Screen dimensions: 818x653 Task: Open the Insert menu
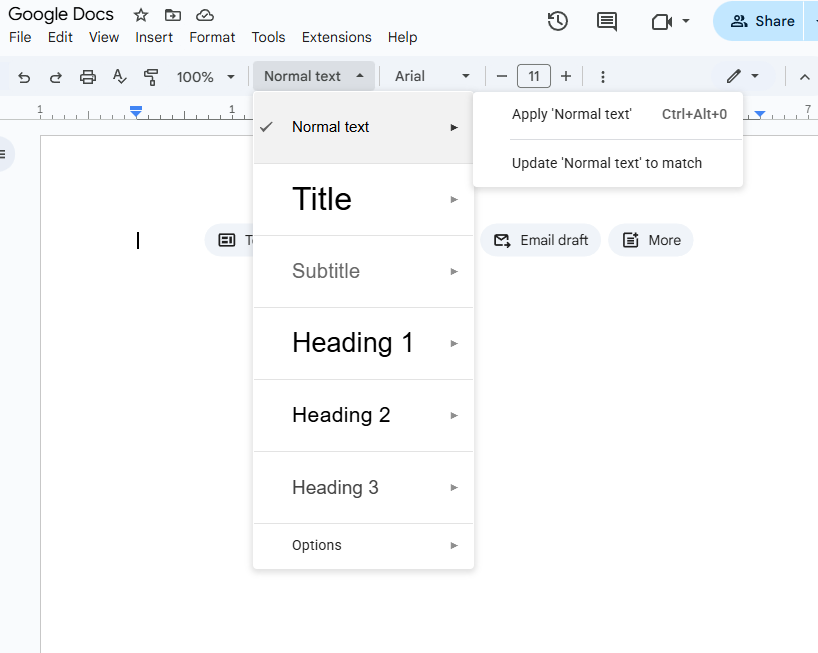pyautogui.click(x=154, y=37)
